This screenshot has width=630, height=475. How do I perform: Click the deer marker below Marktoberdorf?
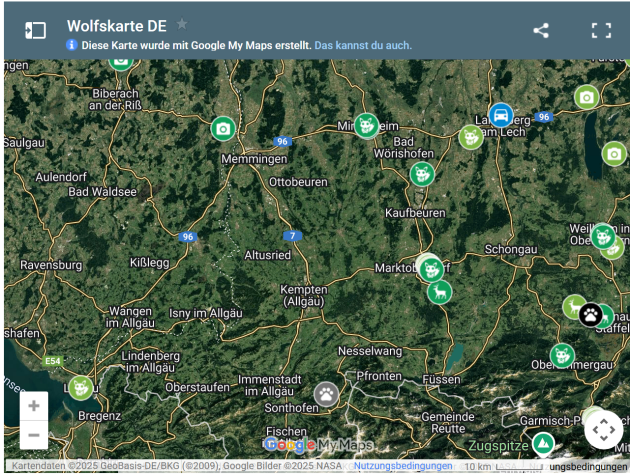pyautogui.click(x=439, y=292)
